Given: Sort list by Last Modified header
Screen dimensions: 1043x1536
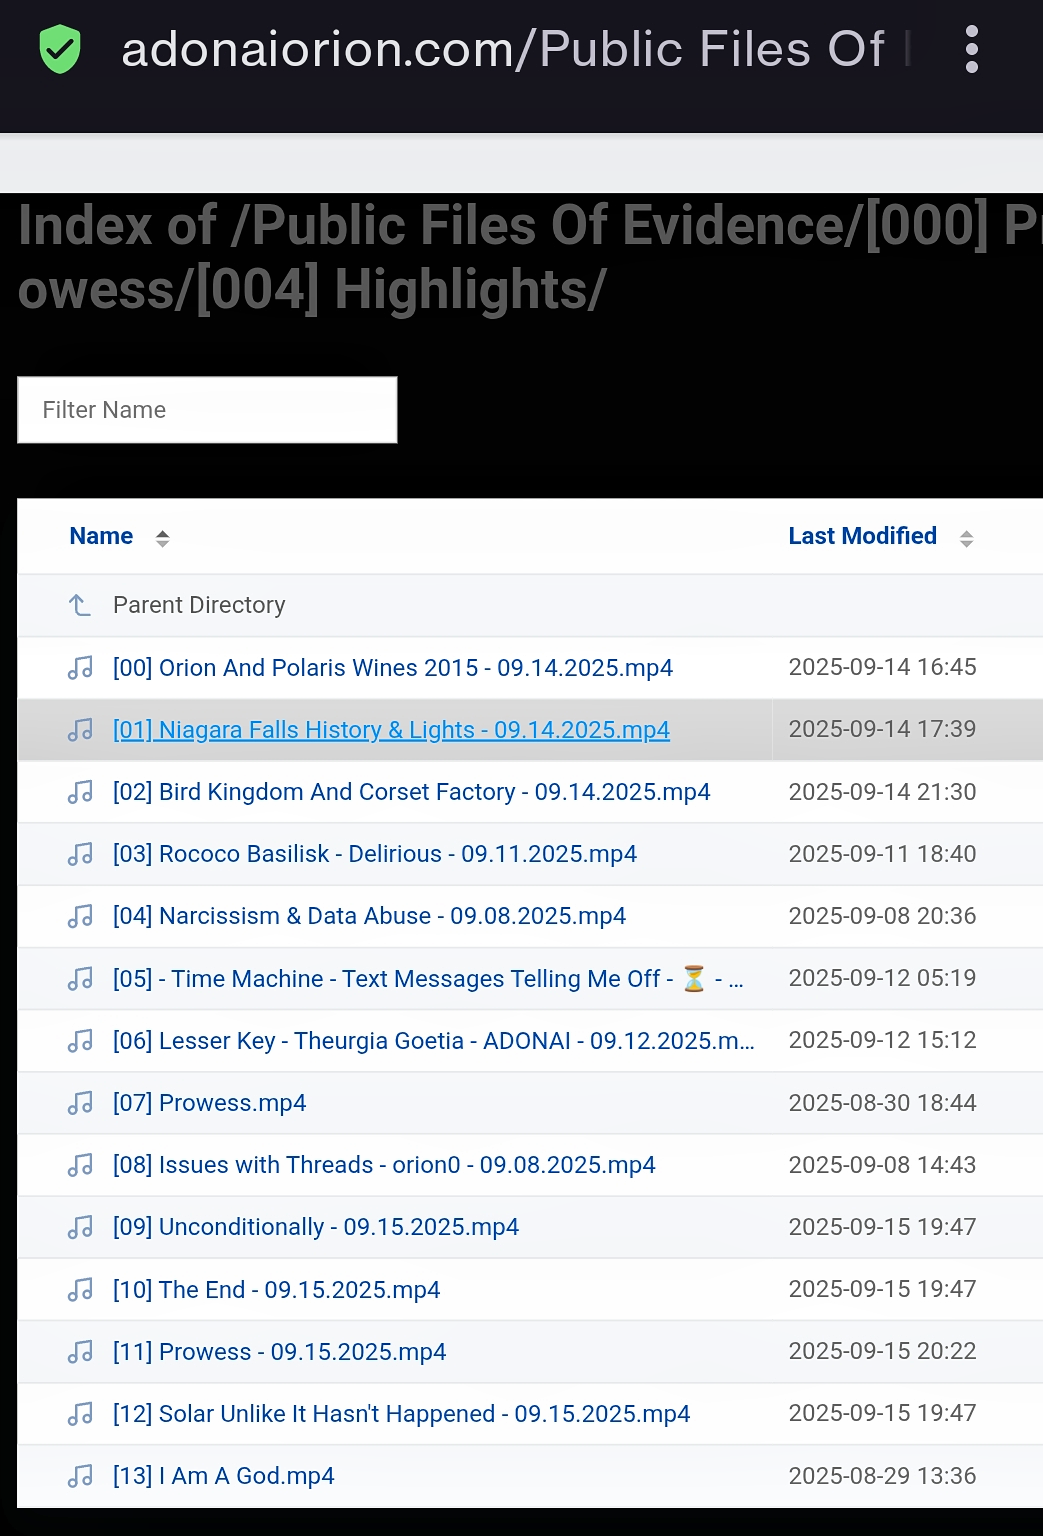Looking at the screenshot, I should pyautogui.click(x=862, y=536).
